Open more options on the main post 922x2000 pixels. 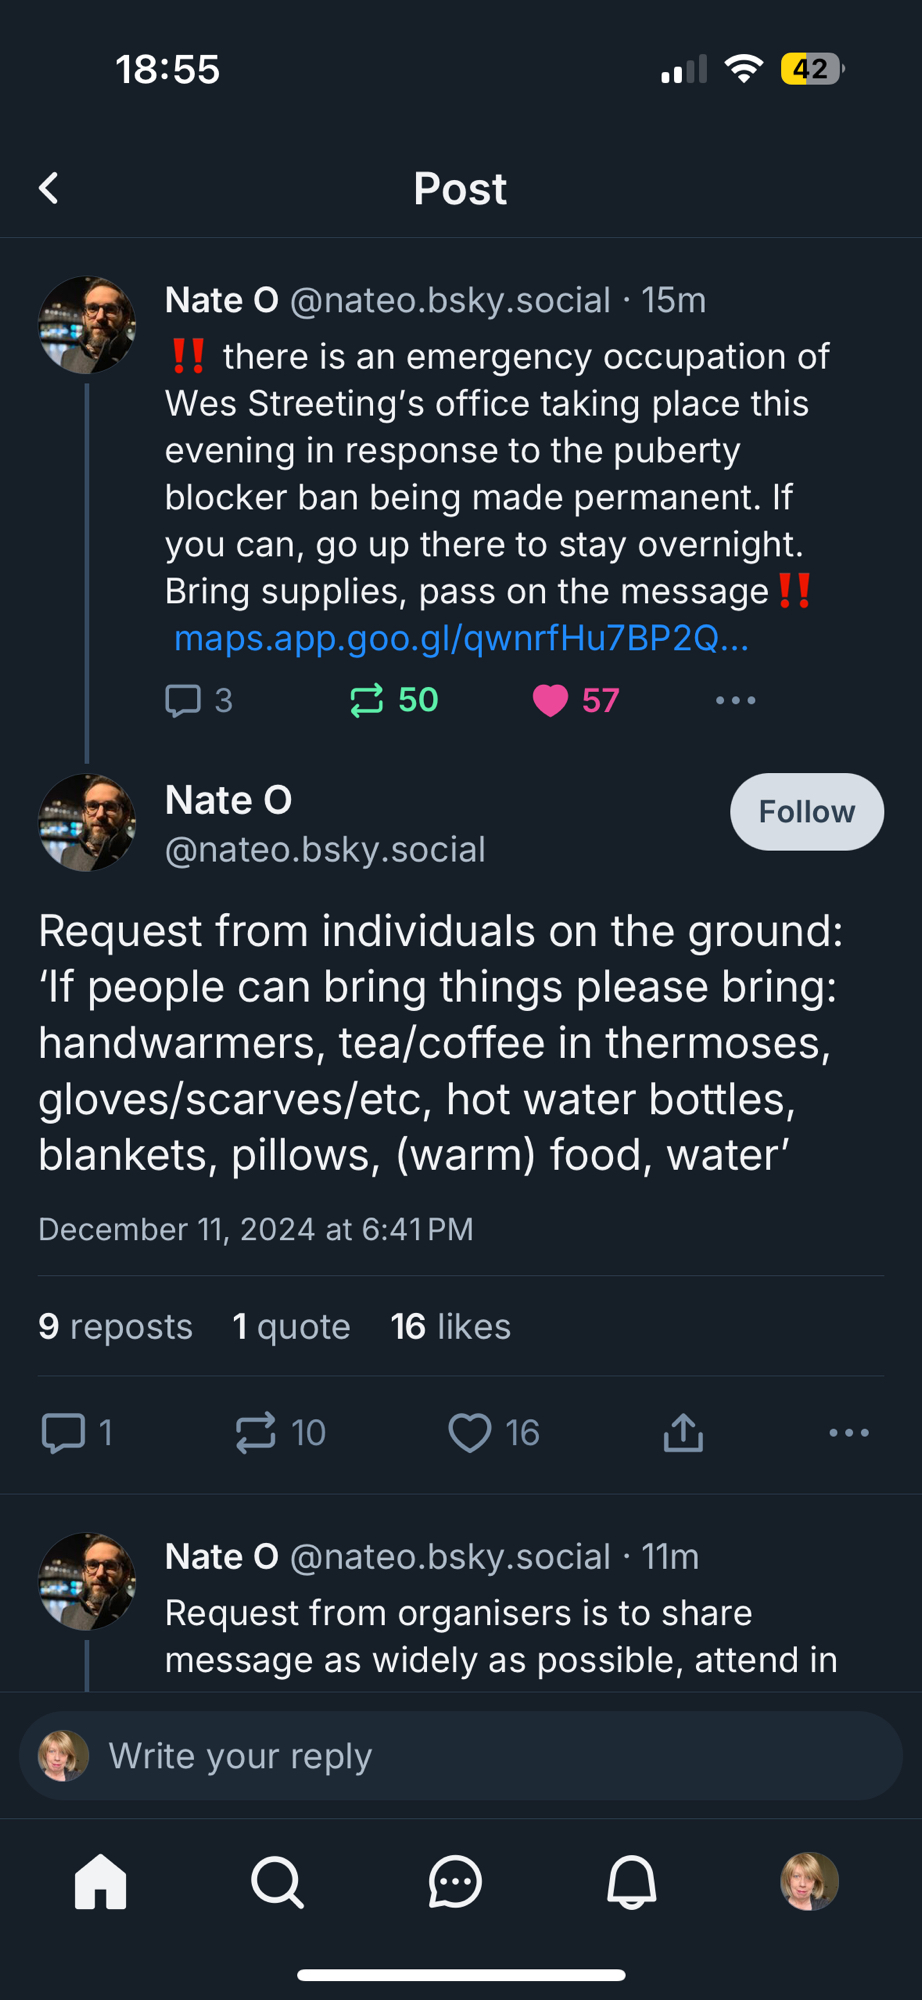point(848,1432)
